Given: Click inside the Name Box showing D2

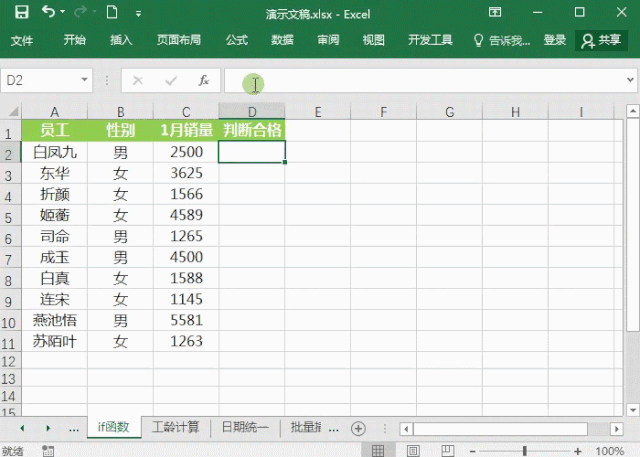Looking at the screenshot, I should point(40,80).
